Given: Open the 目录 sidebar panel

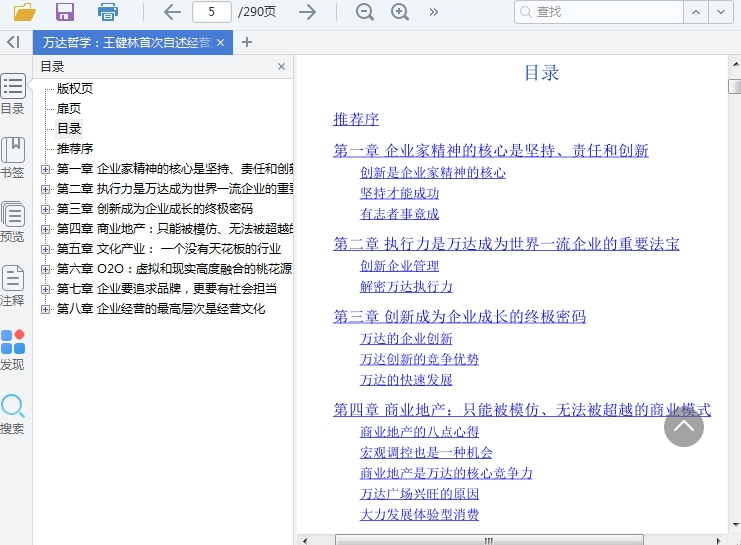Looking at the screenshot, I should pyautogui.click(x=13, y=94).
